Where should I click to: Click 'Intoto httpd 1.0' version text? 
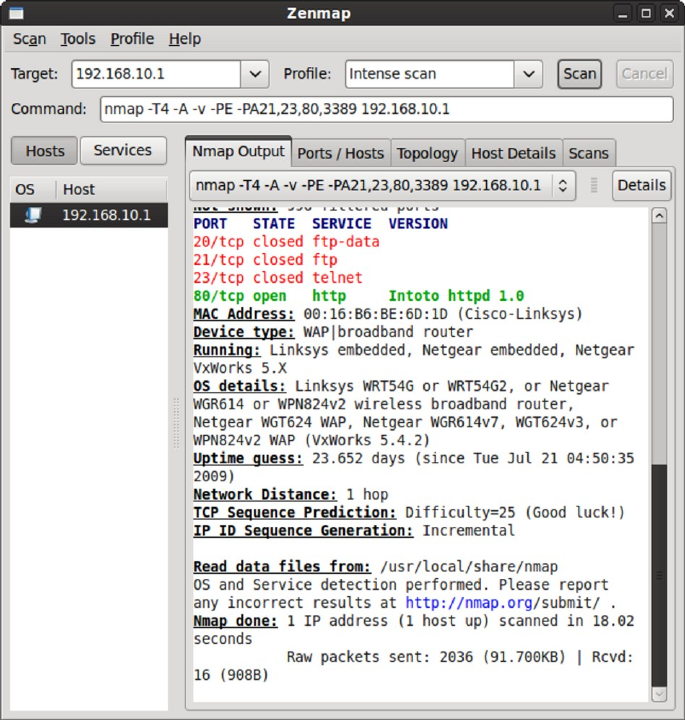[x=456, y=296]
